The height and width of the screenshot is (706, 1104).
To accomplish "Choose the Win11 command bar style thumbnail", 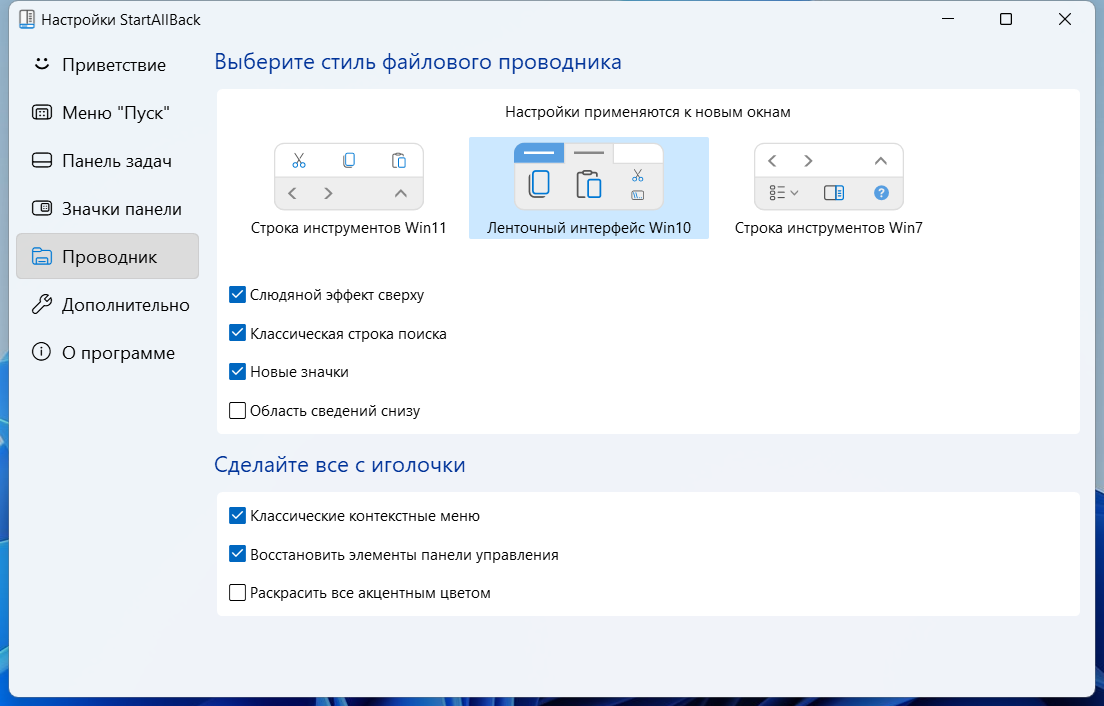I will 349,177.
